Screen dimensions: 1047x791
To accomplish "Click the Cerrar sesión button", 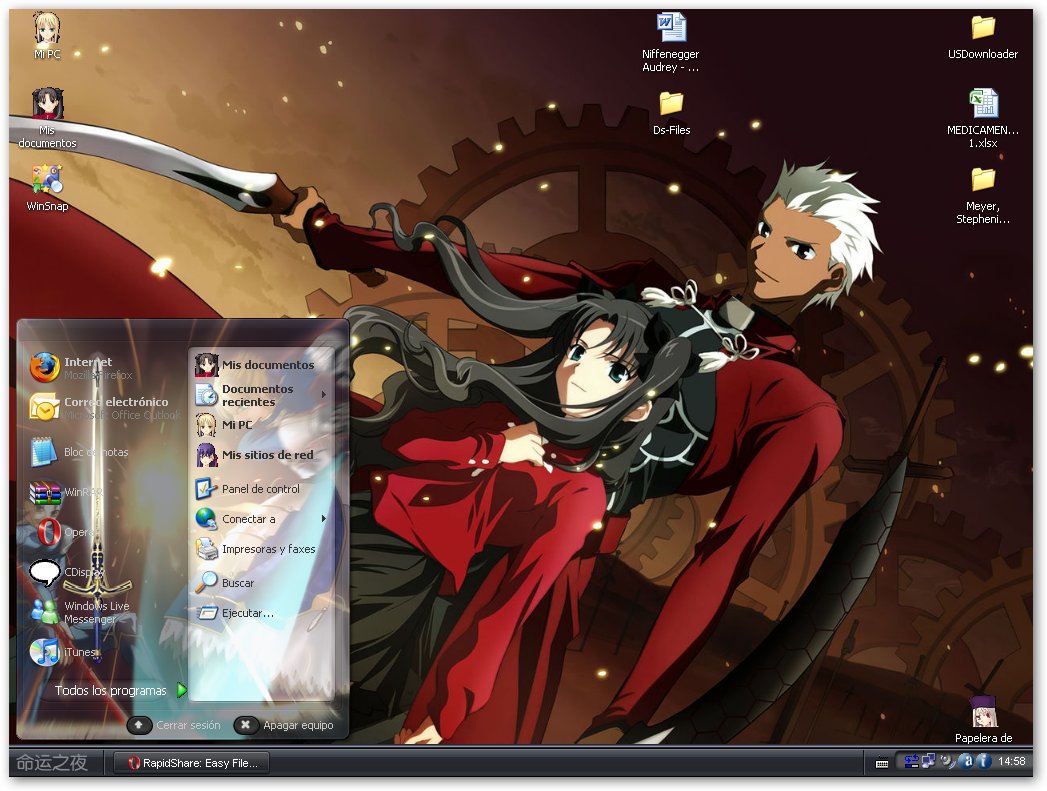I will [175, 725].
